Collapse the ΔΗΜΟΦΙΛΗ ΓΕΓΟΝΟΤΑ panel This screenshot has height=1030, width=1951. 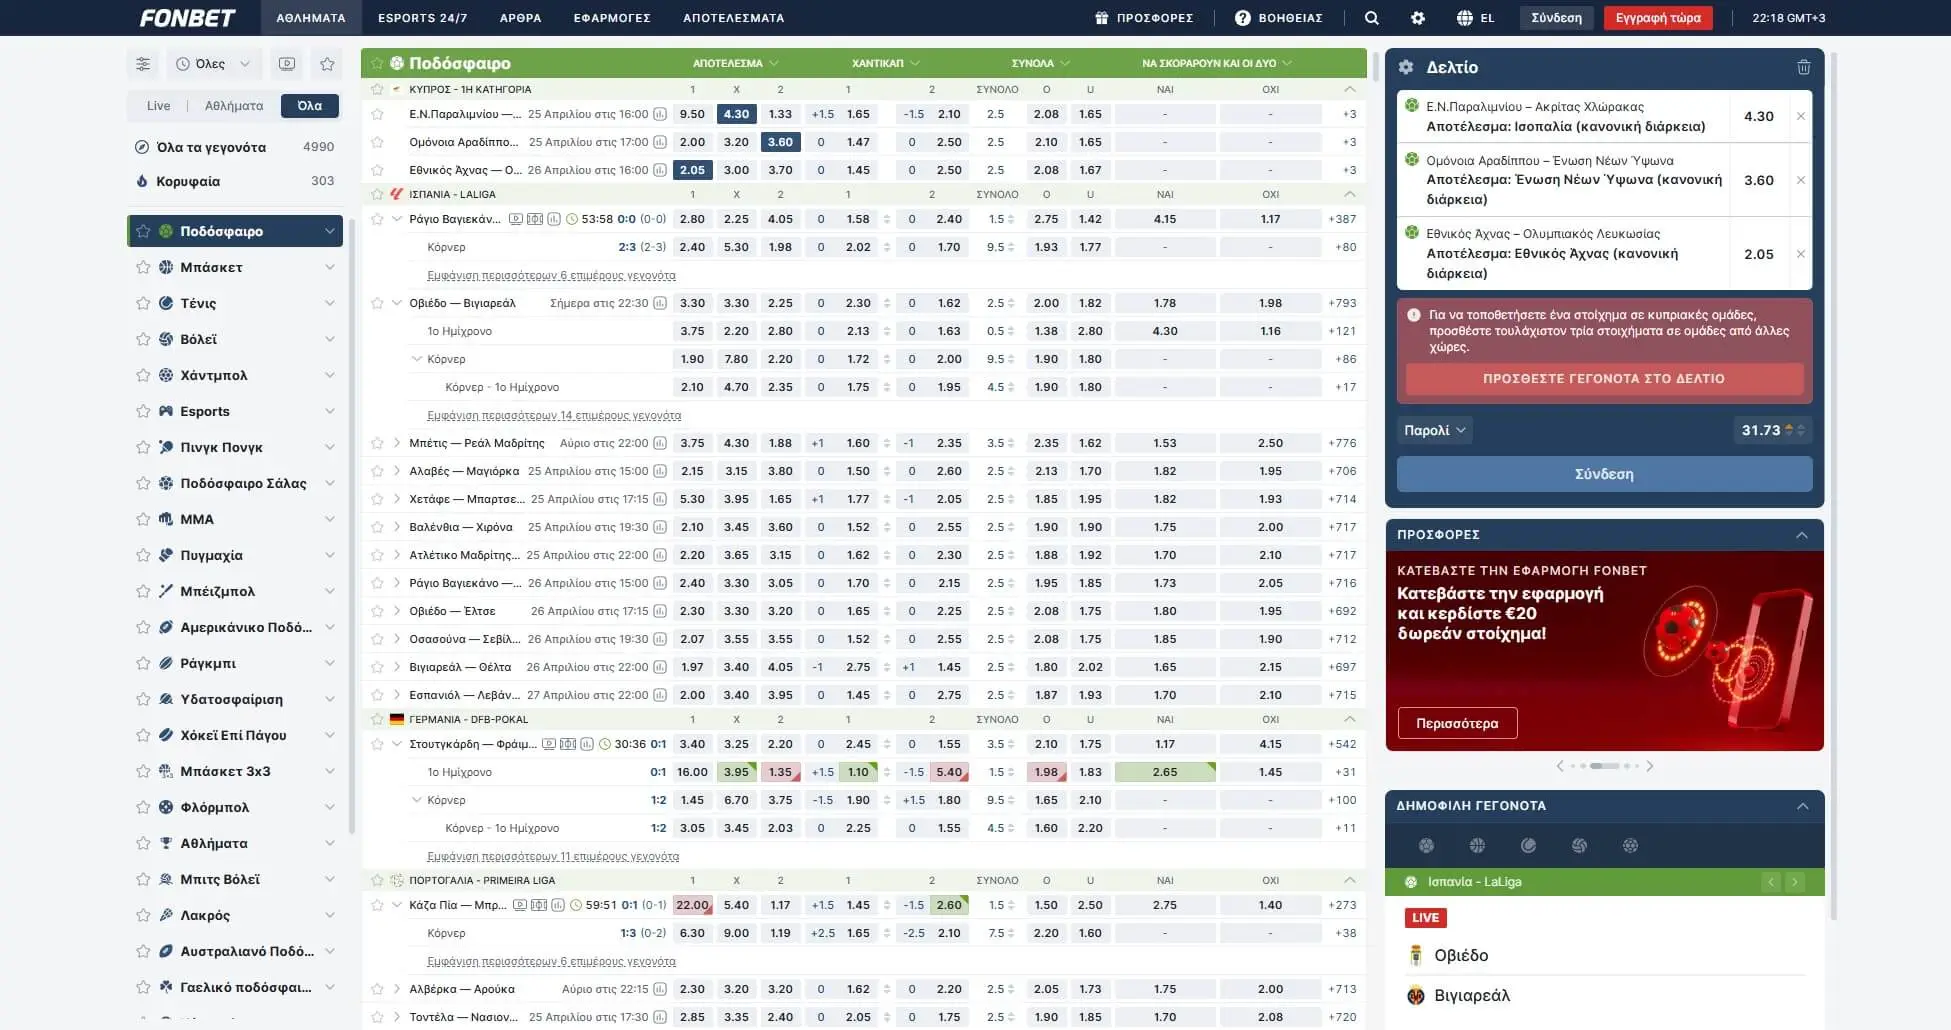pos(1802,806)
